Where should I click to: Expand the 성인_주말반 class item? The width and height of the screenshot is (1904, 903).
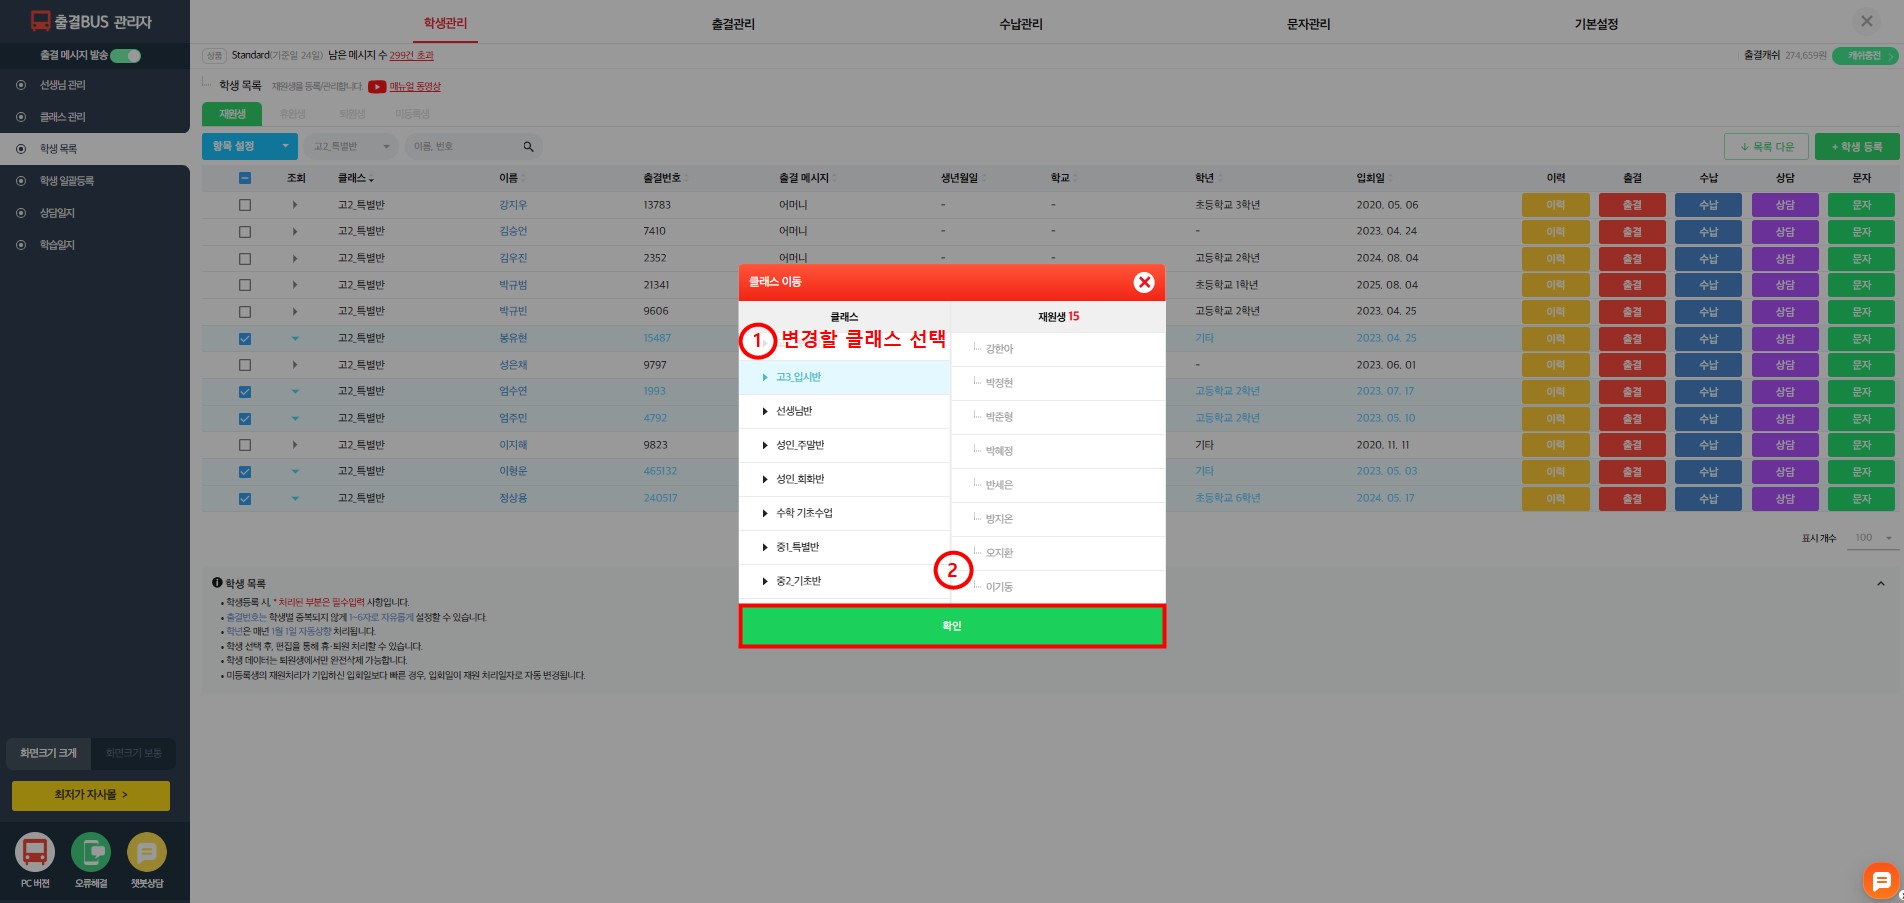pyautogui.click(x=765, y=445)
